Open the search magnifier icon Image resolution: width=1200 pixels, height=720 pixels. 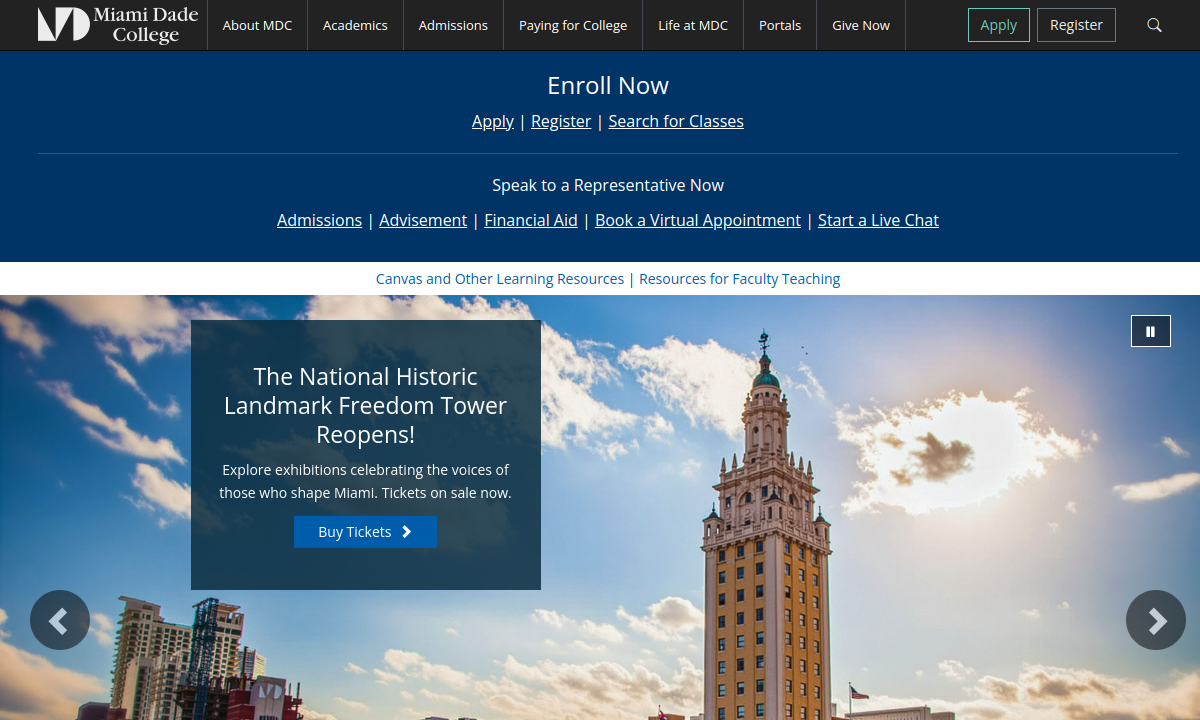pyautogui.click(x=1154, y=25)
